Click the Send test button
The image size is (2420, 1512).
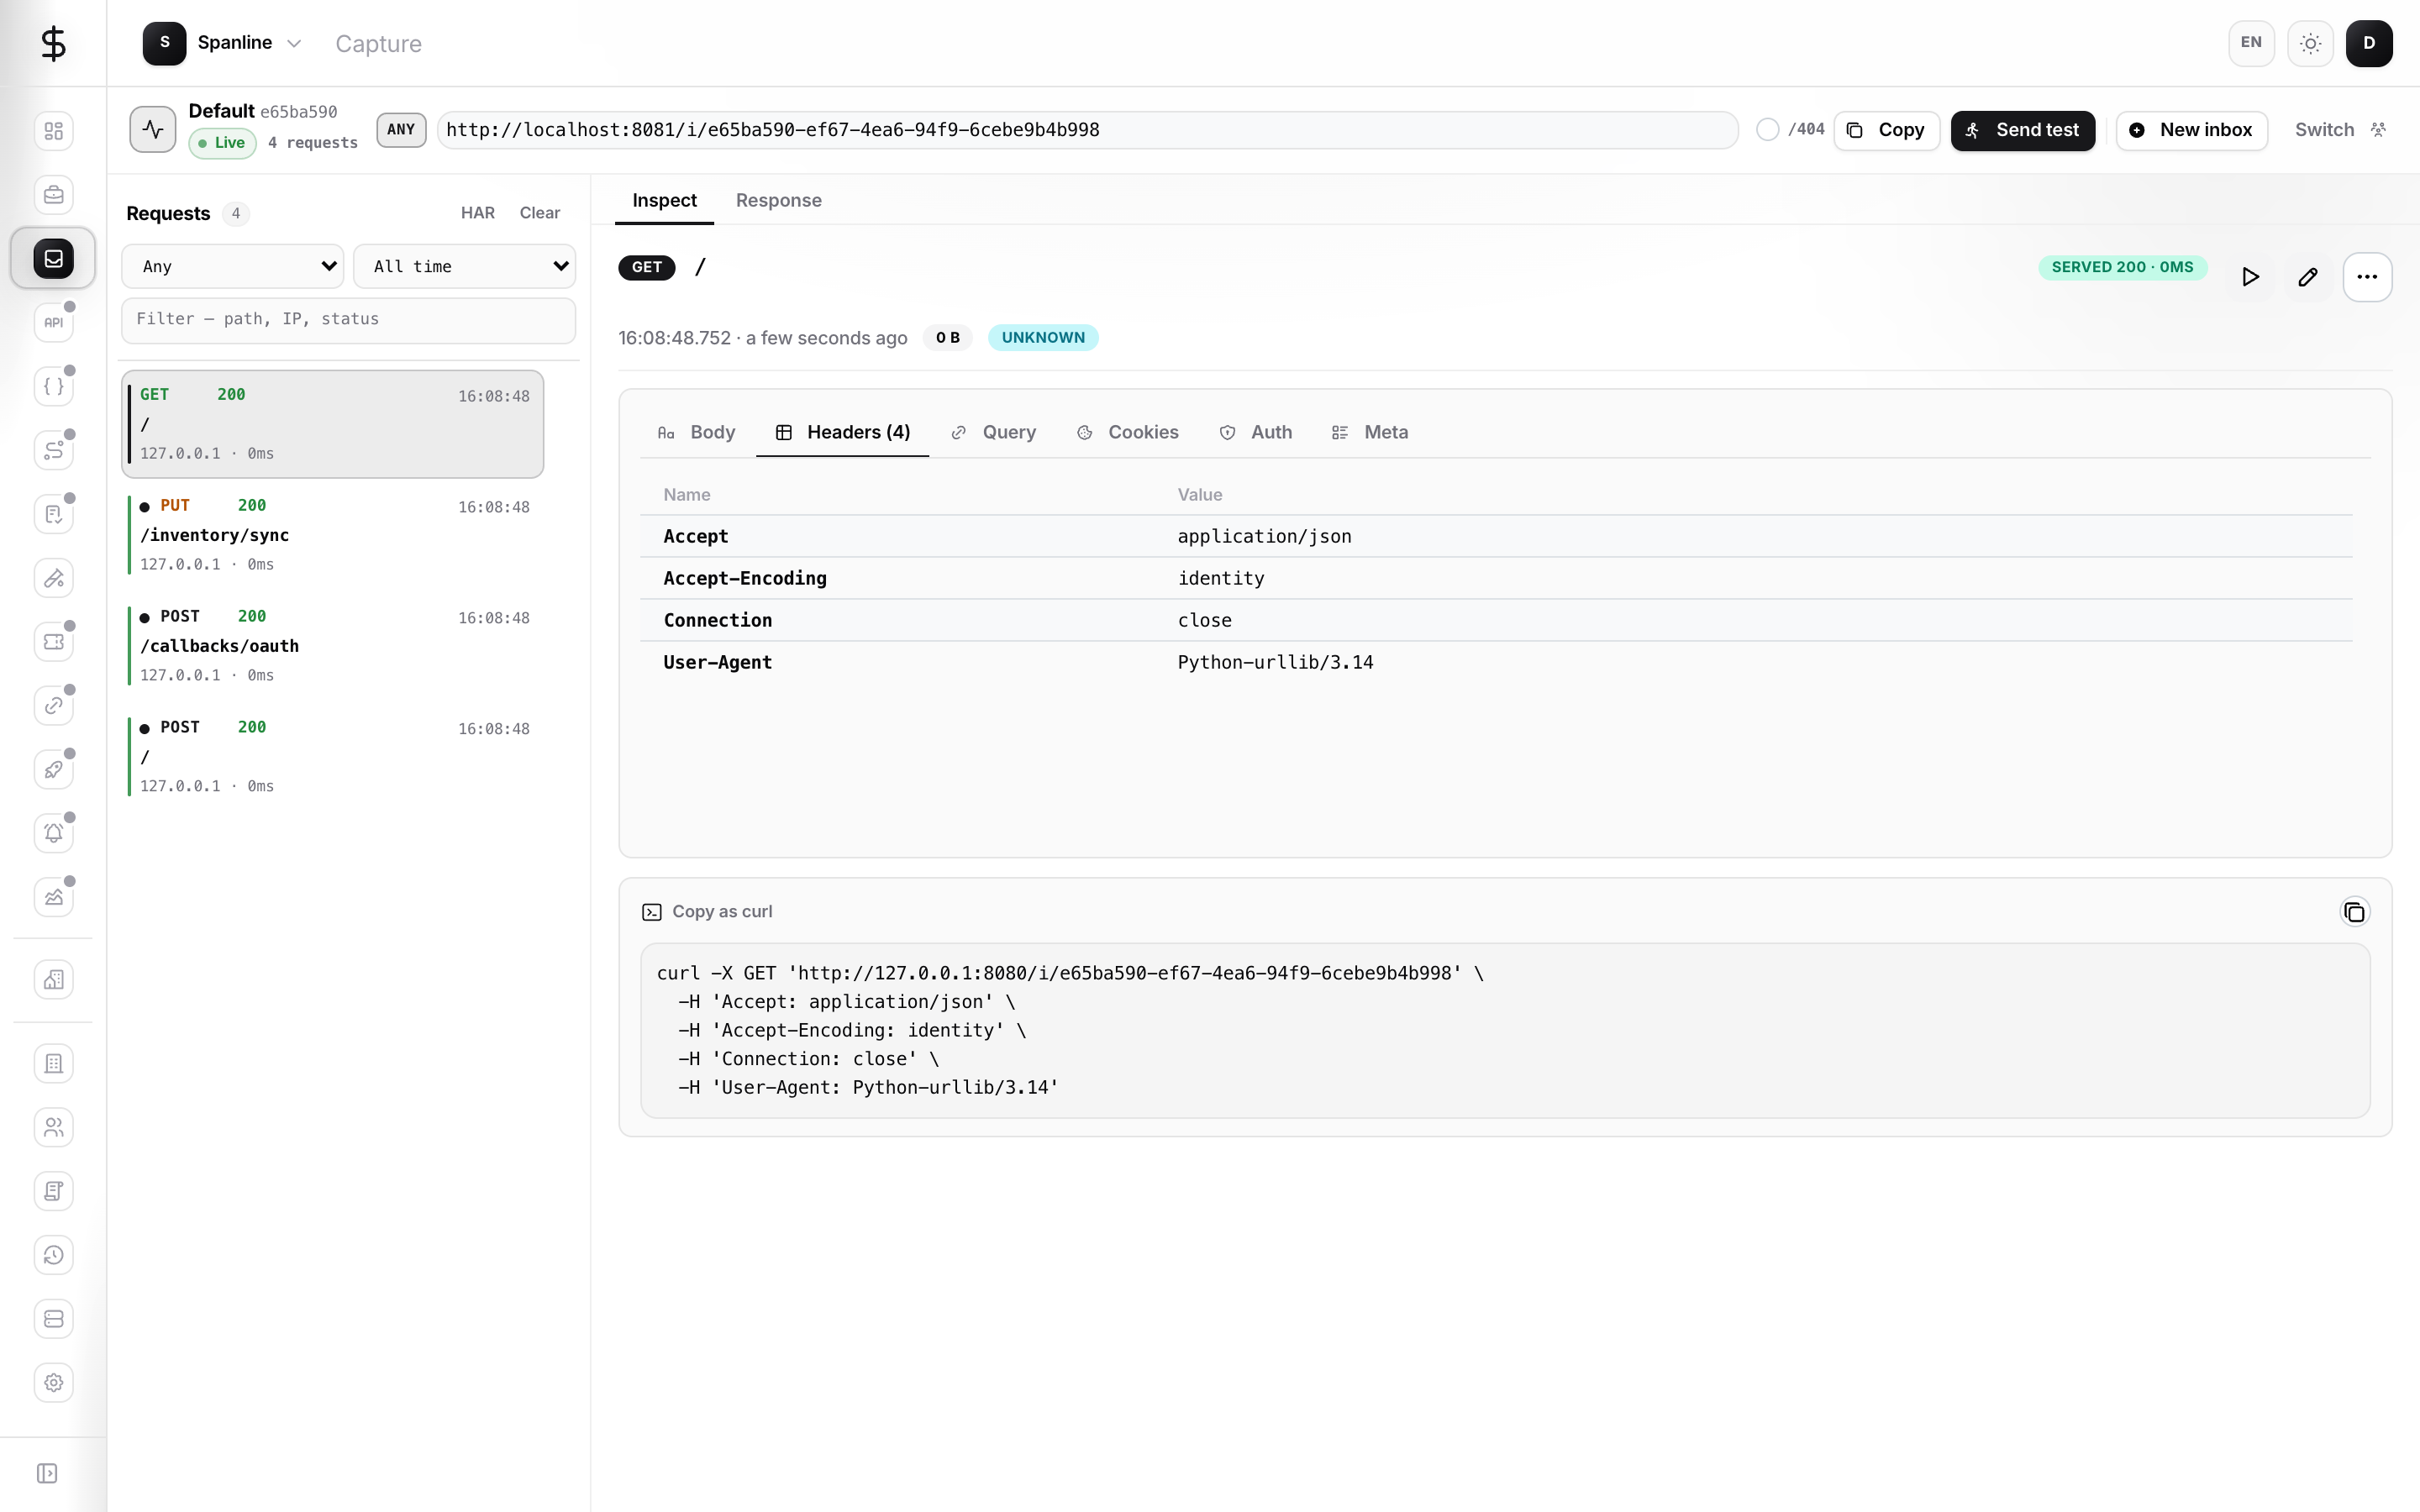click(x=2022, y=130)
